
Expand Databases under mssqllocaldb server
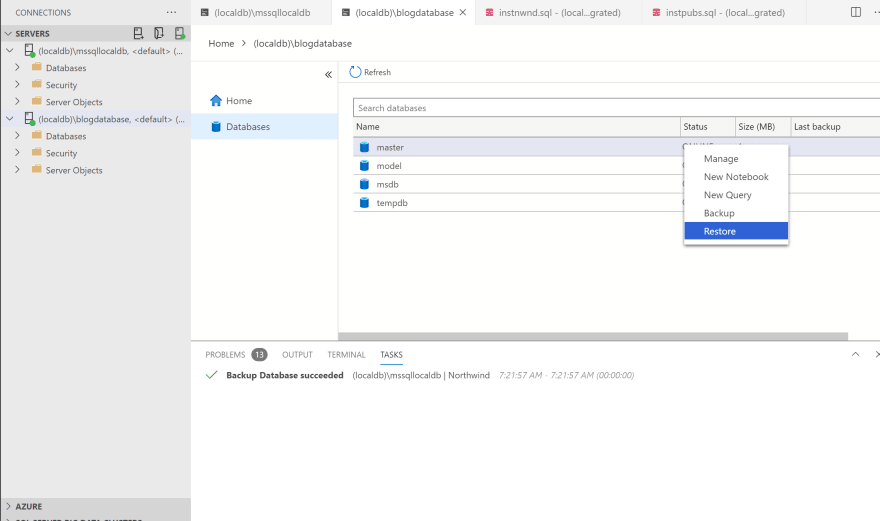pos(17,67)
